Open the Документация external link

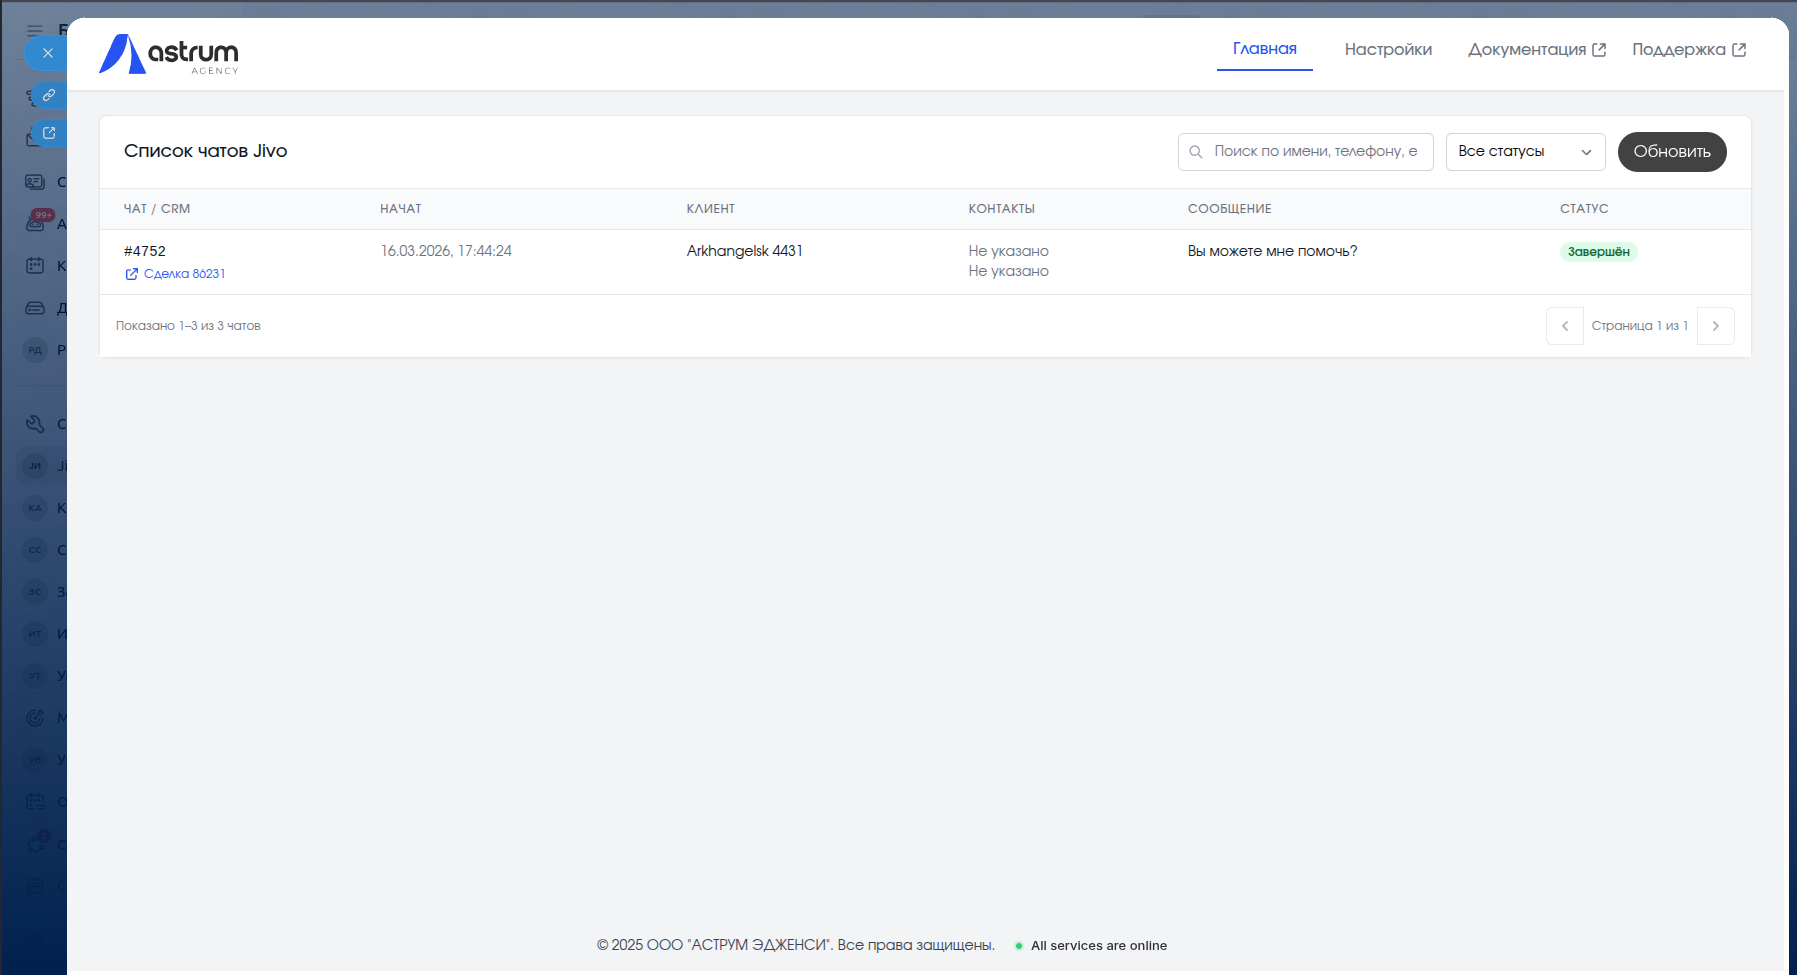point(1536,50)
